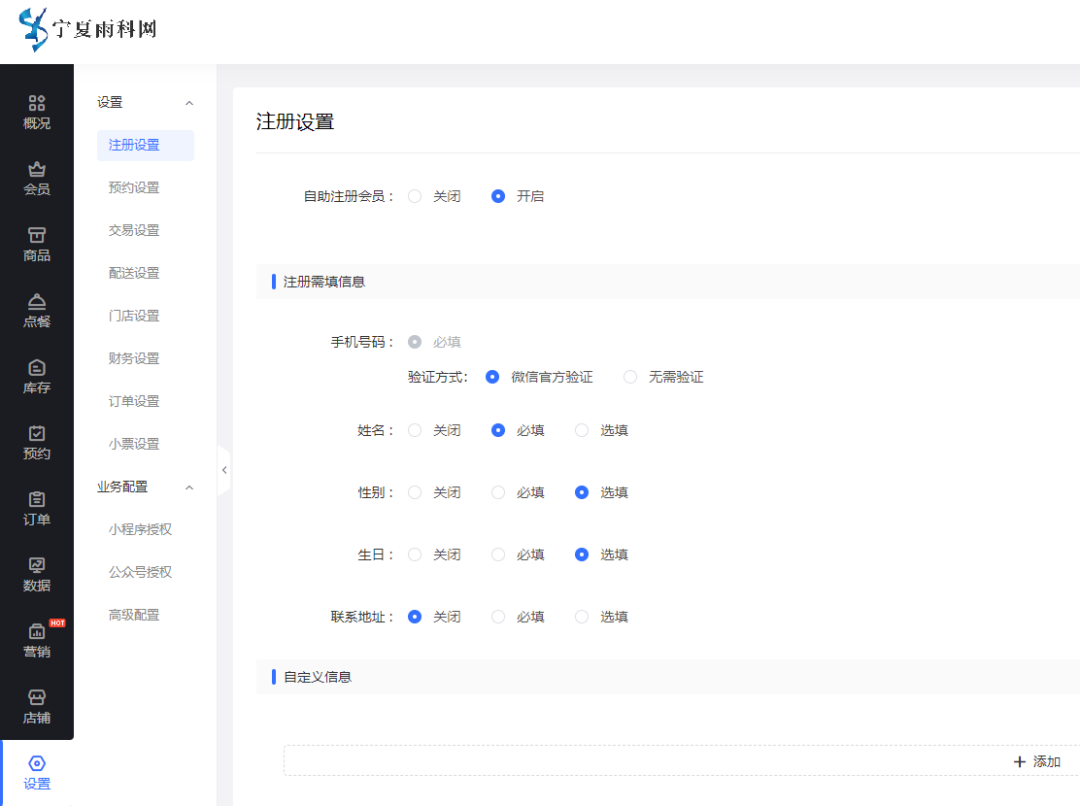The width and height of the screenshot is (1080, 806).
Task: Set 生日 to 选填
Action: [x=582, y=555]
